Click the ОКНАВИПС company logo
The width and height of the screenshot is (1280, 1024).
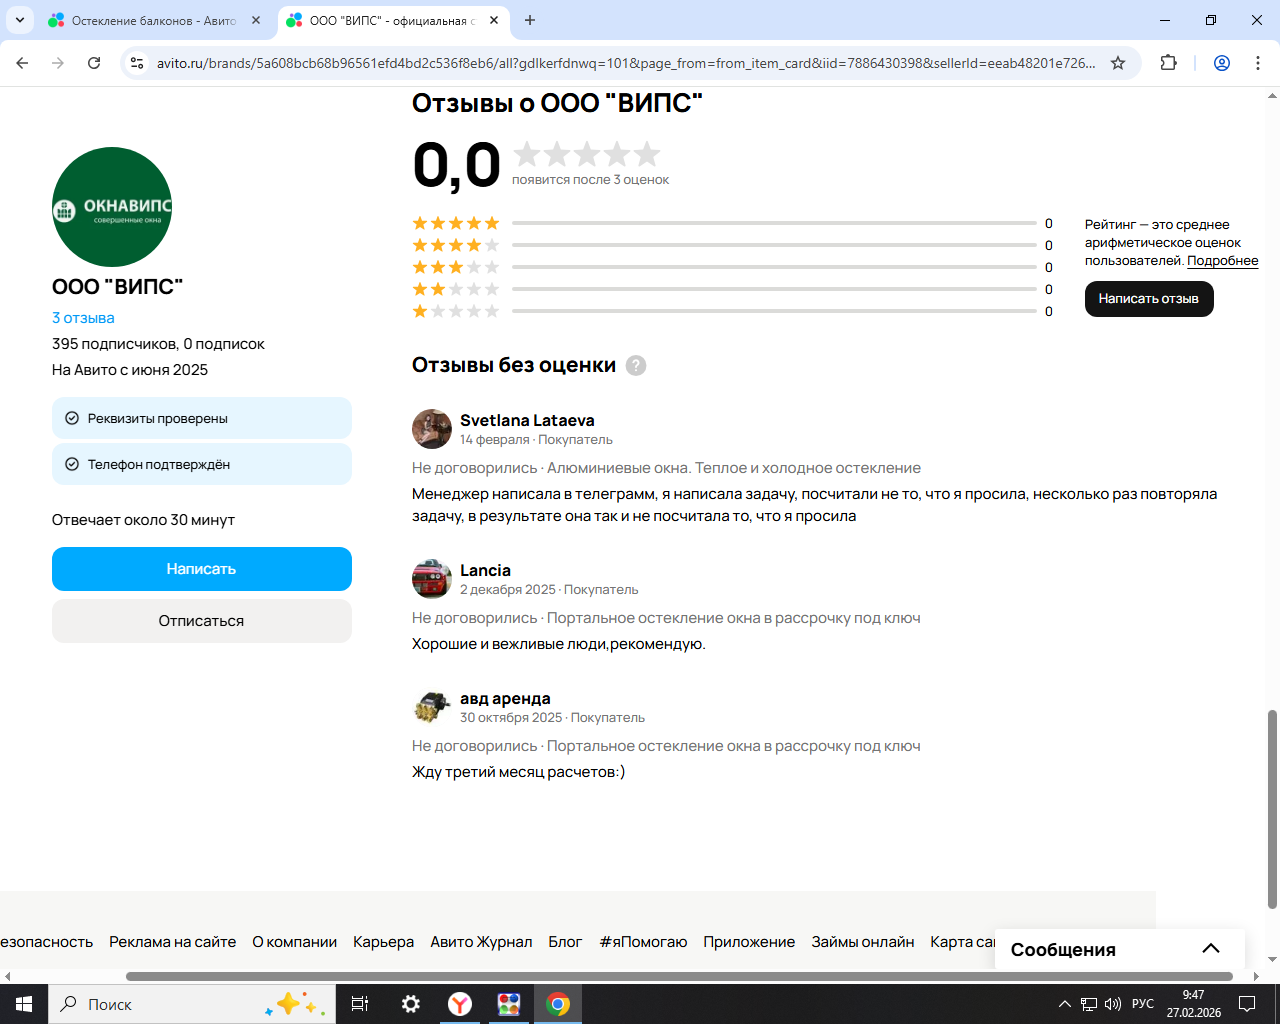pos(112,207)
